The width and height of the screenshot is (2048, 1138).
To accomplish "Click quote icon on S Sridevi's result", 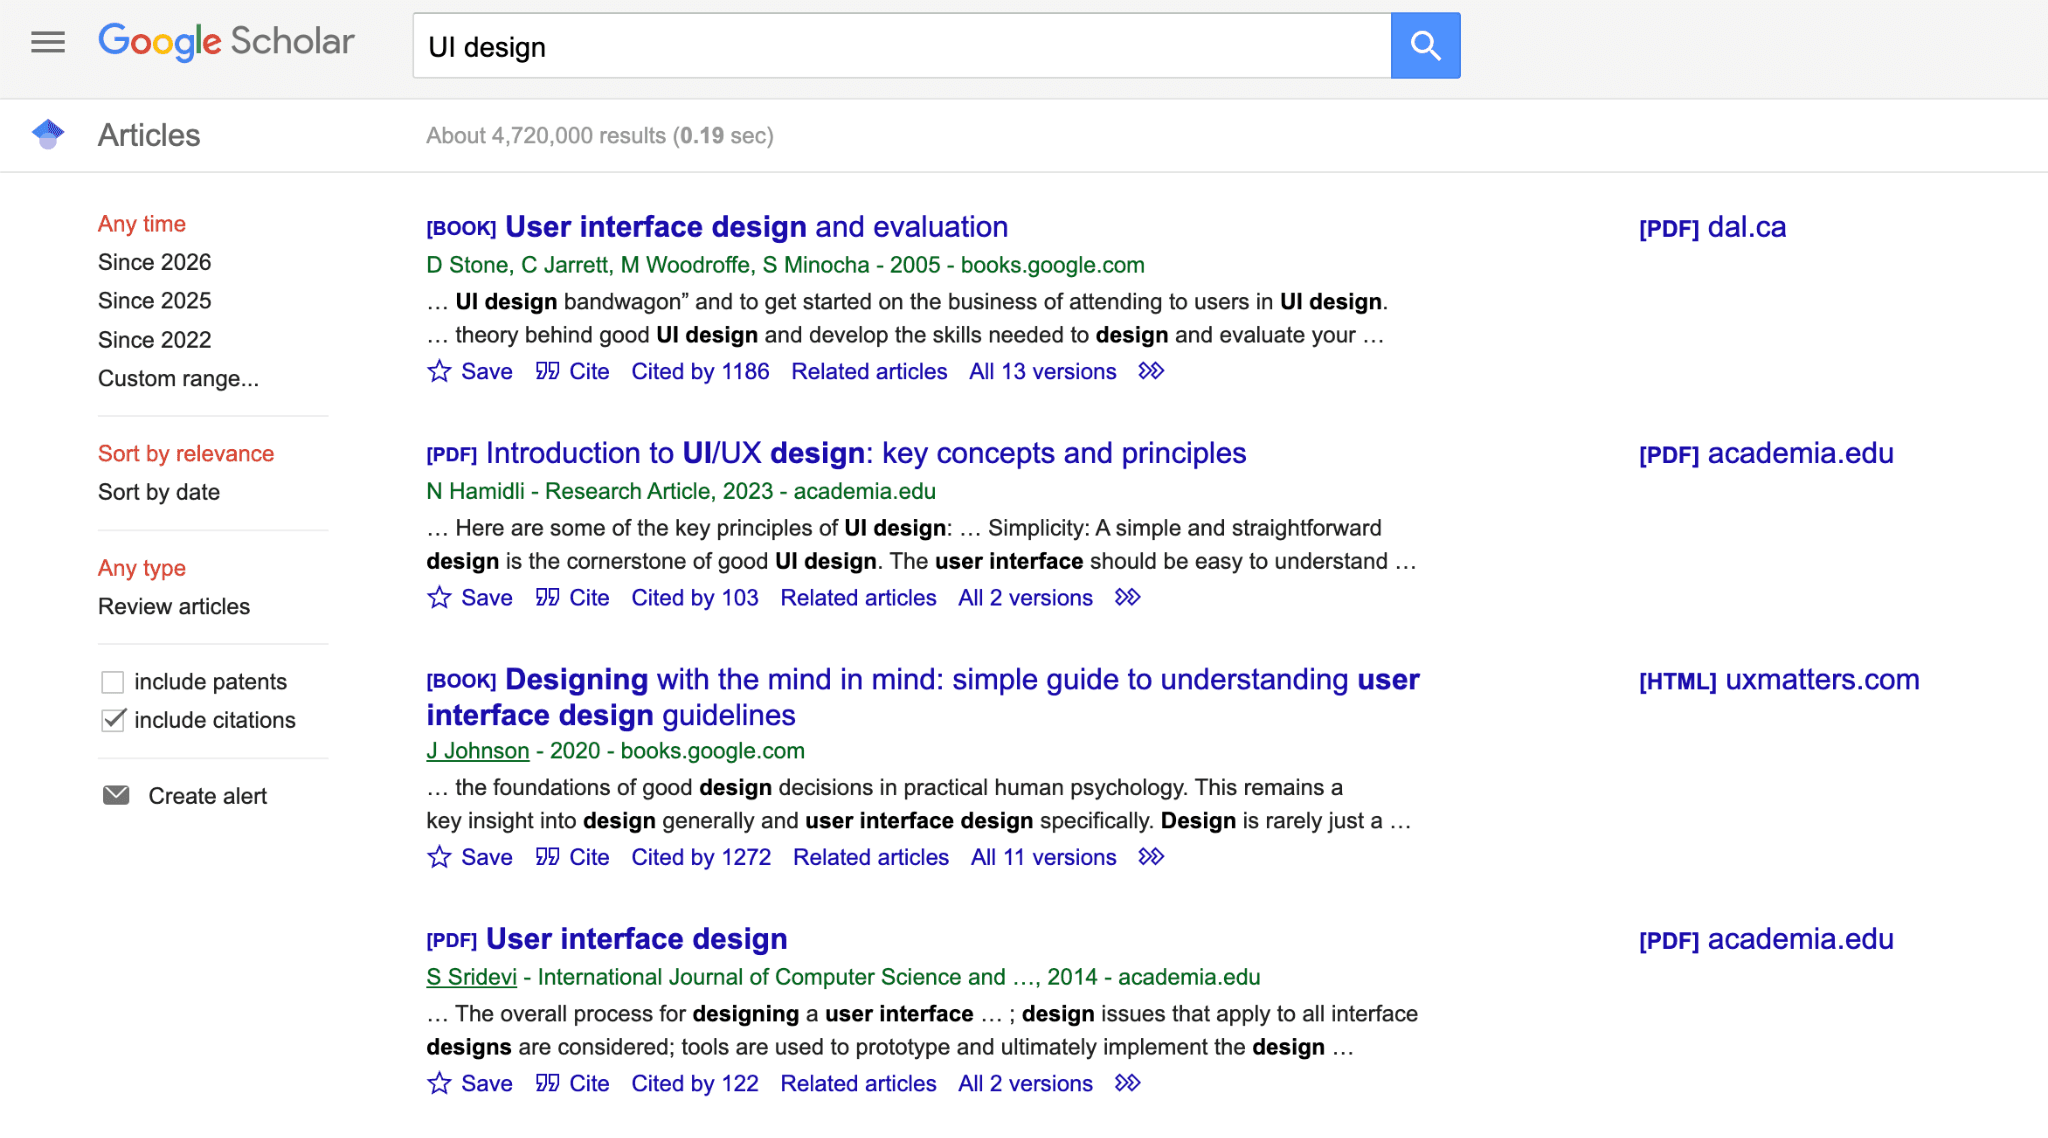I will (x=547, y=1083).
